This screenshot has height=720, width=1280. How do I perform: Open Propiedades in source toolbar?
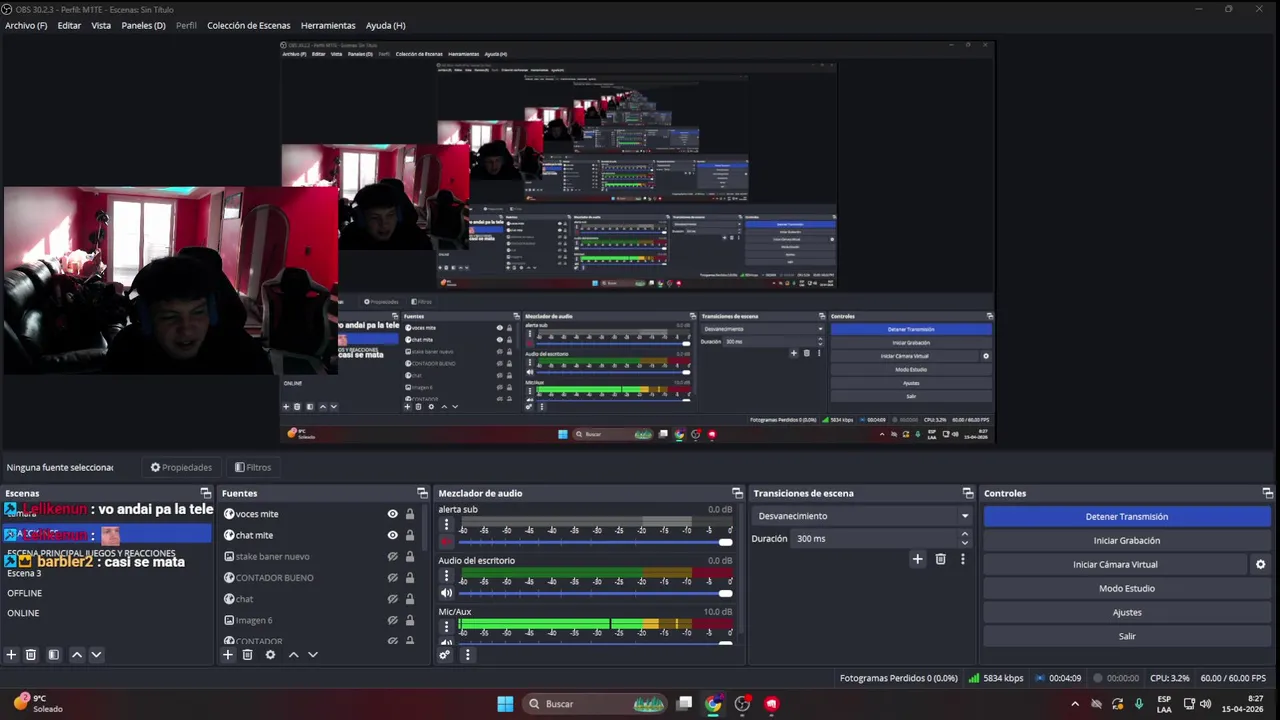(x=181, y=467)
